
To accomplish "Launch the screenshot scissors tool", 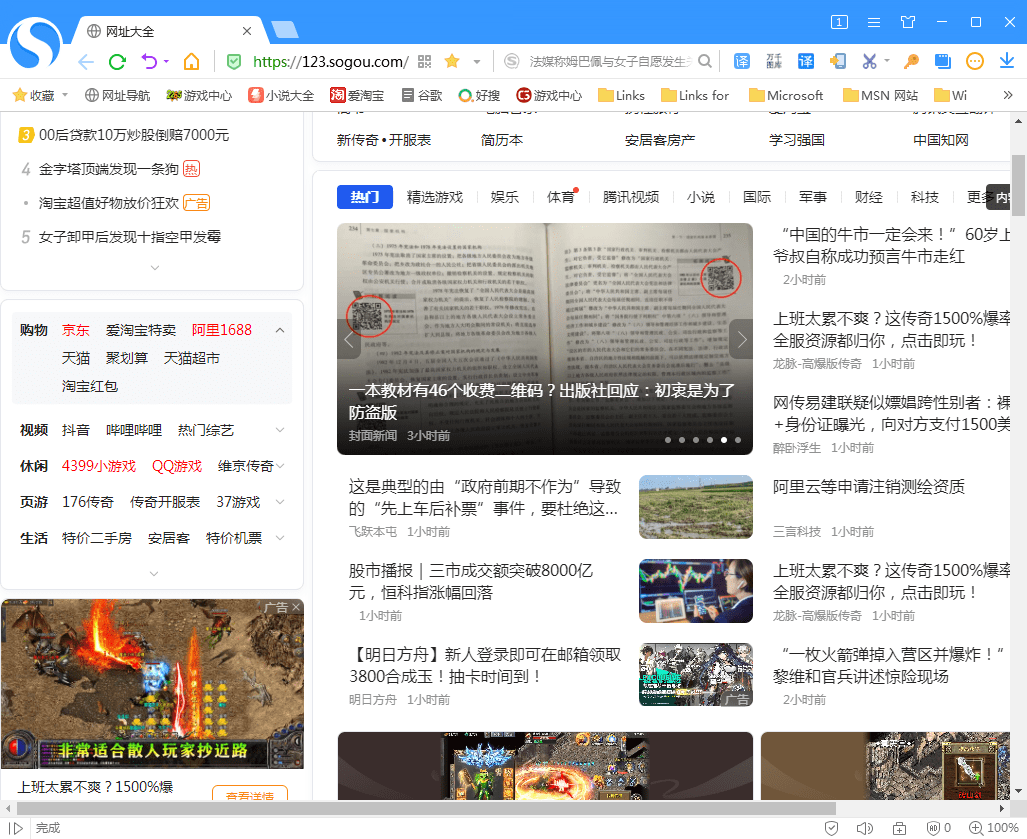I will (869, 61).
